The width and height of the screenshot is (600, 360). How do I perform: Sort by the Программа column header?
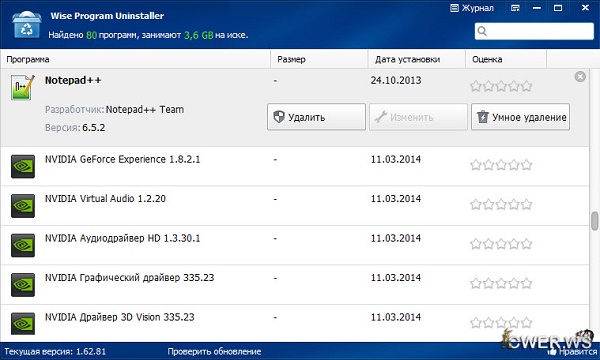point(135,59)
